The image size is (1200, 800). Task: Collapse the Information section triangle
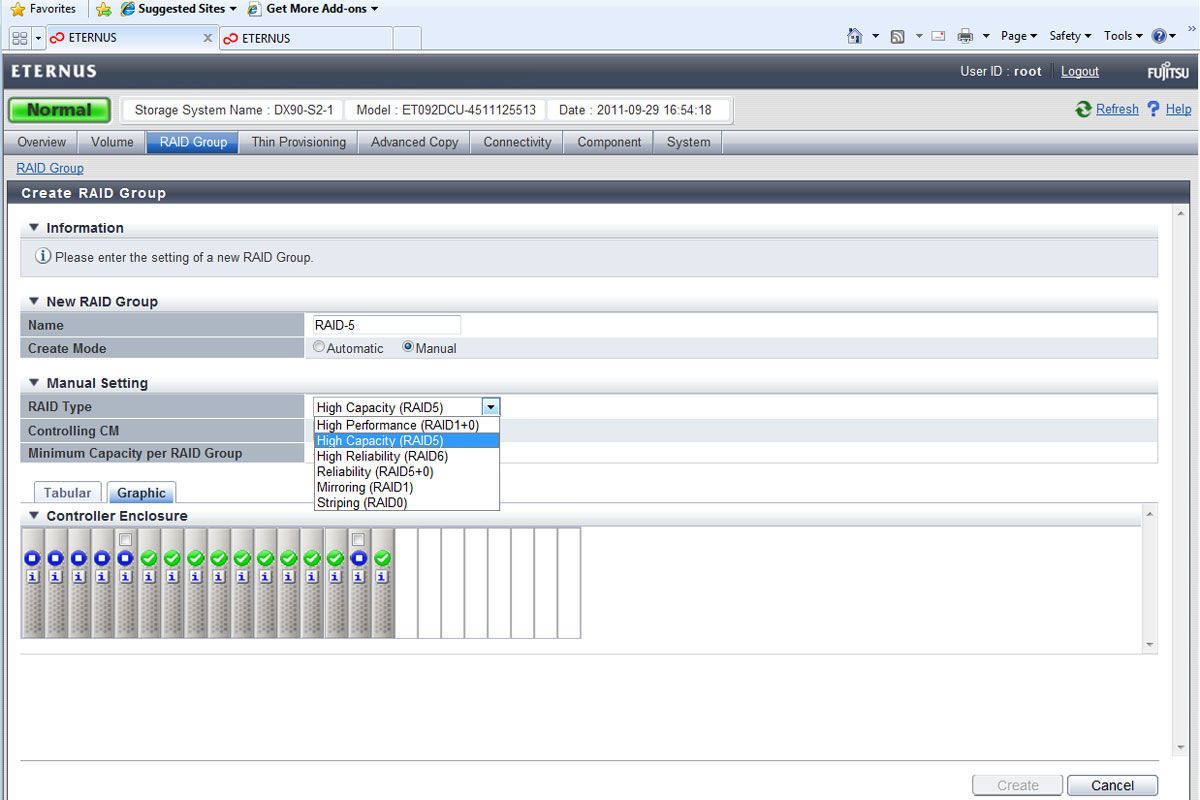point(34,227)
